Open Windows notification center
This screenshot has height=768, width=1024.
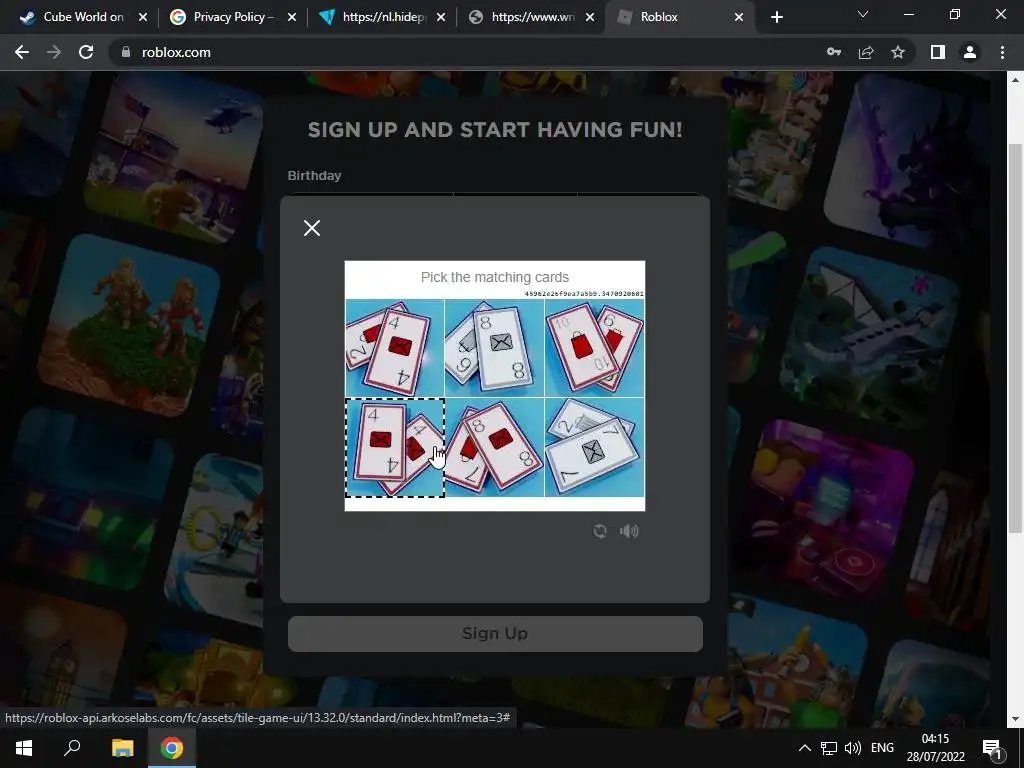[991, 748]
